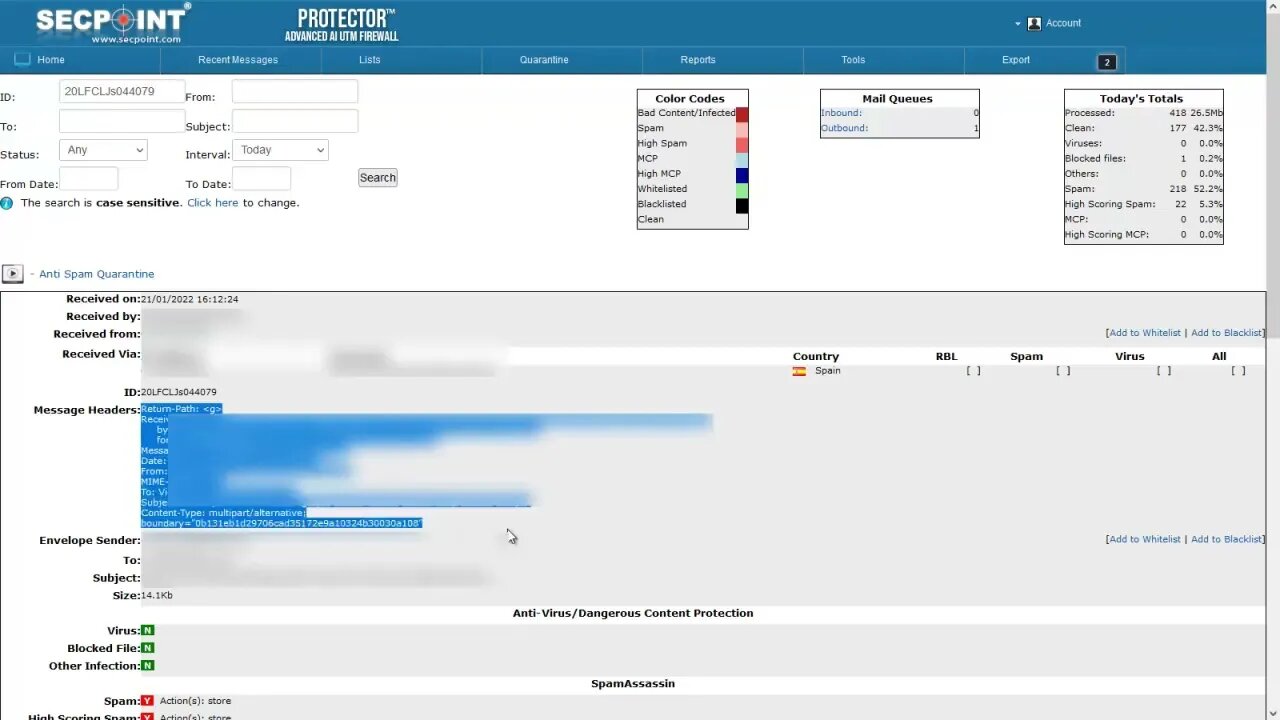This screenshot has width=1280, height=720.
Task: Switch to the Lists tab
Action: click(x=370, y=60)
